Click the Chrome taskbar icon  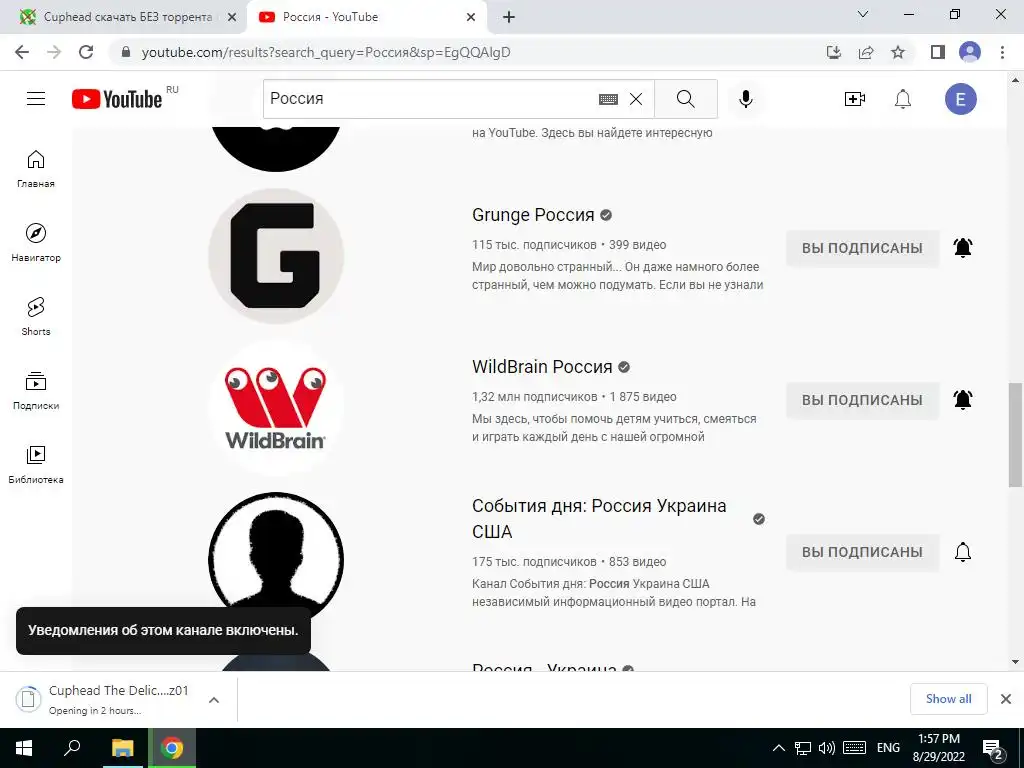pyautogui.click(x=172, y=748)
